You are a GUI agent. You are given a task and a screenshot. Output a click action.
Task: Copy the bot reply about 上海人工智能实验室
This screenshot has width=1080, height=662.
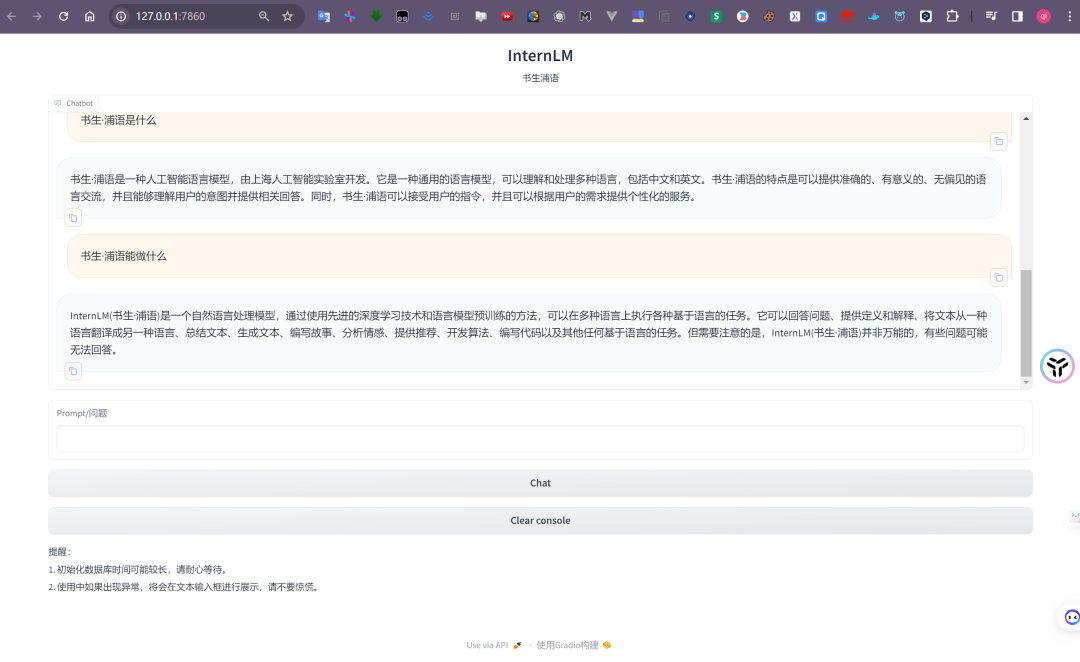point(73,218)
